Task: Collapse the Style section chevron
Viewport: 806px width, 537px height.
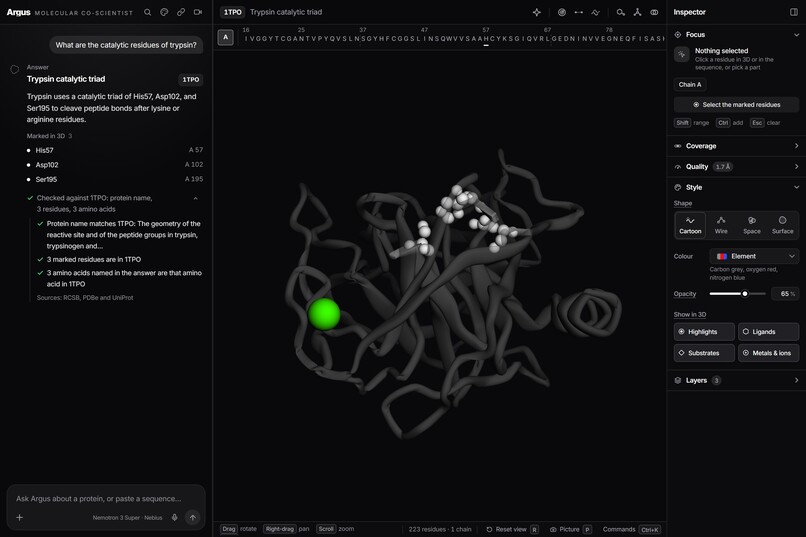Action: 796,188
